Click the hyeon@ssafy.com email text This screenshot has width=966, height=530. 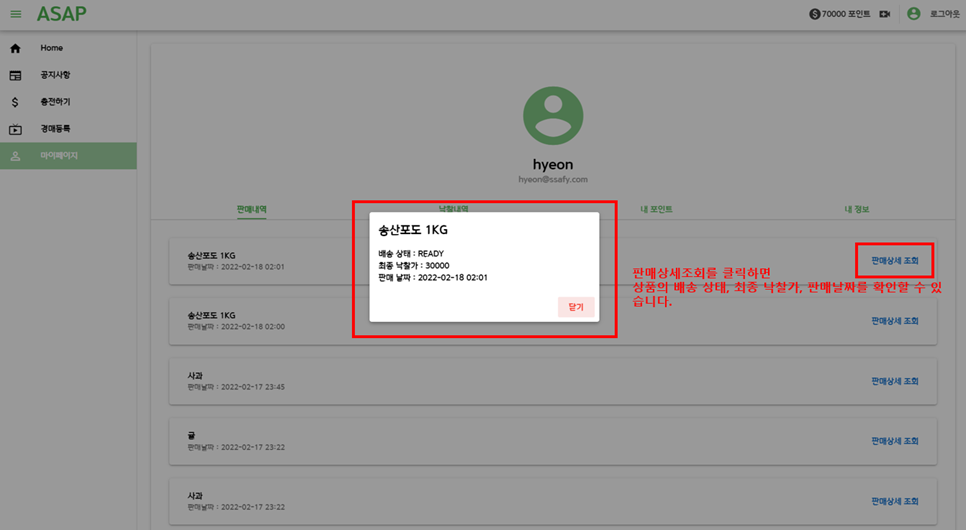(553, 179)
